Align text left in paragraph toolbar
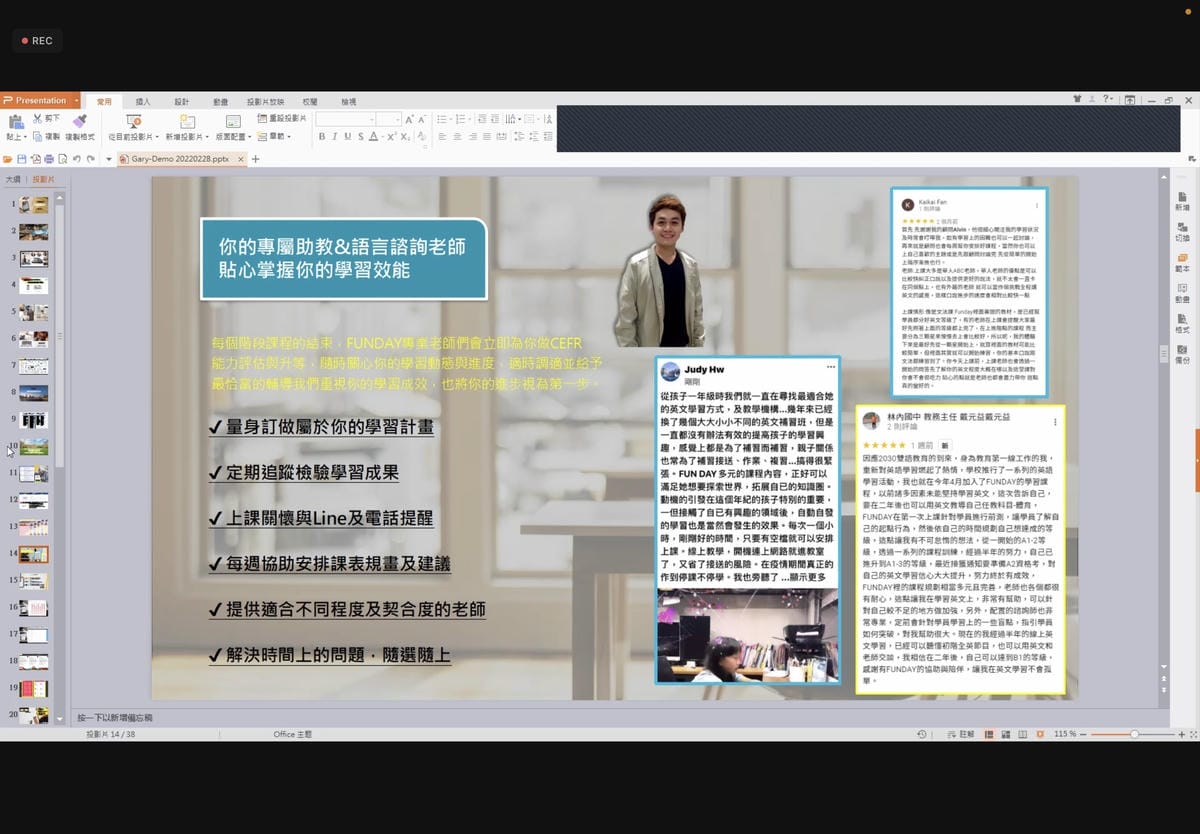 tap(442, 136)
